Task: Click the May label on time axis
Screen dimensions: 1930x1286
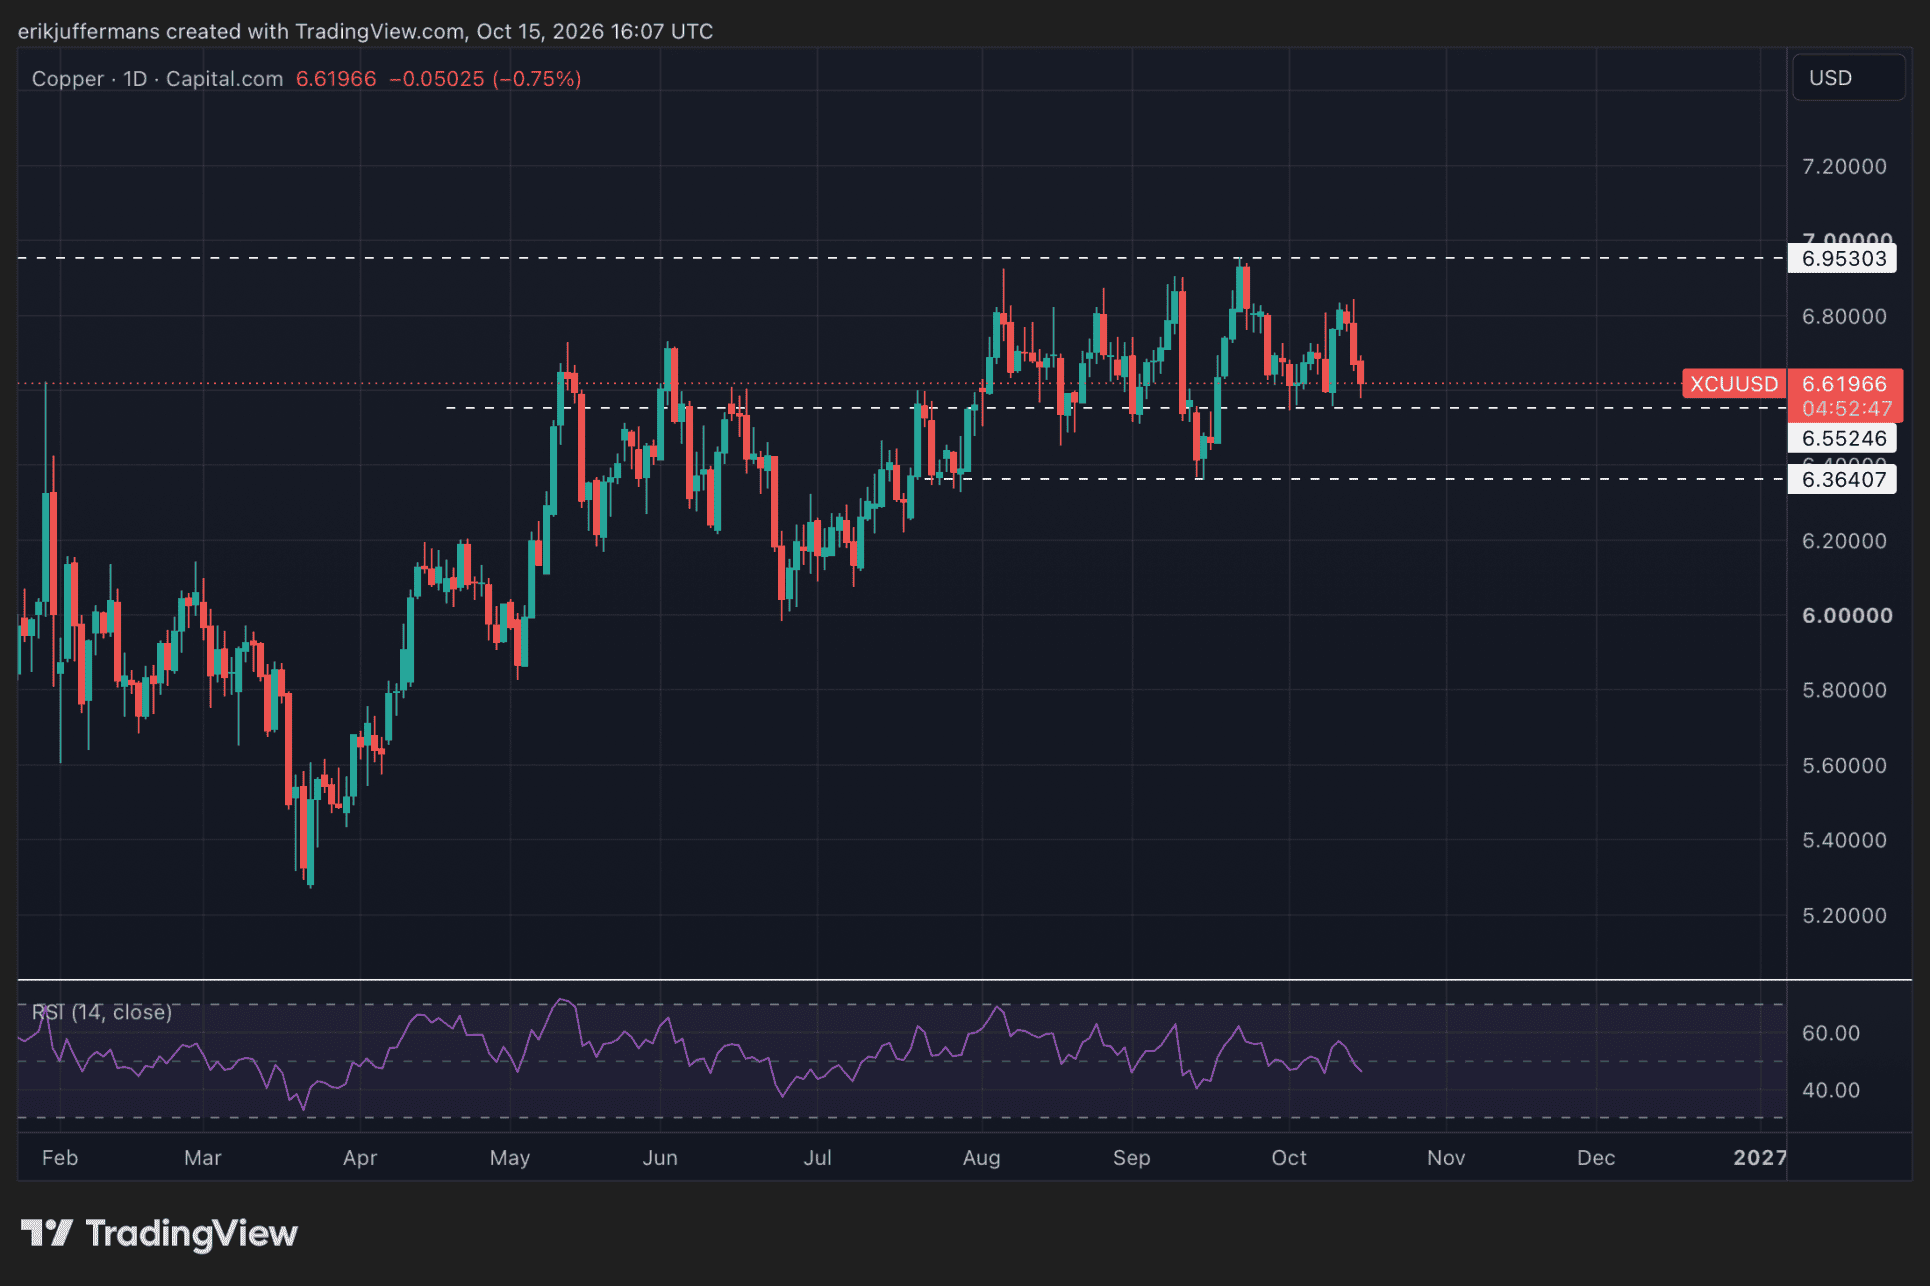Action: point(510,1158)
